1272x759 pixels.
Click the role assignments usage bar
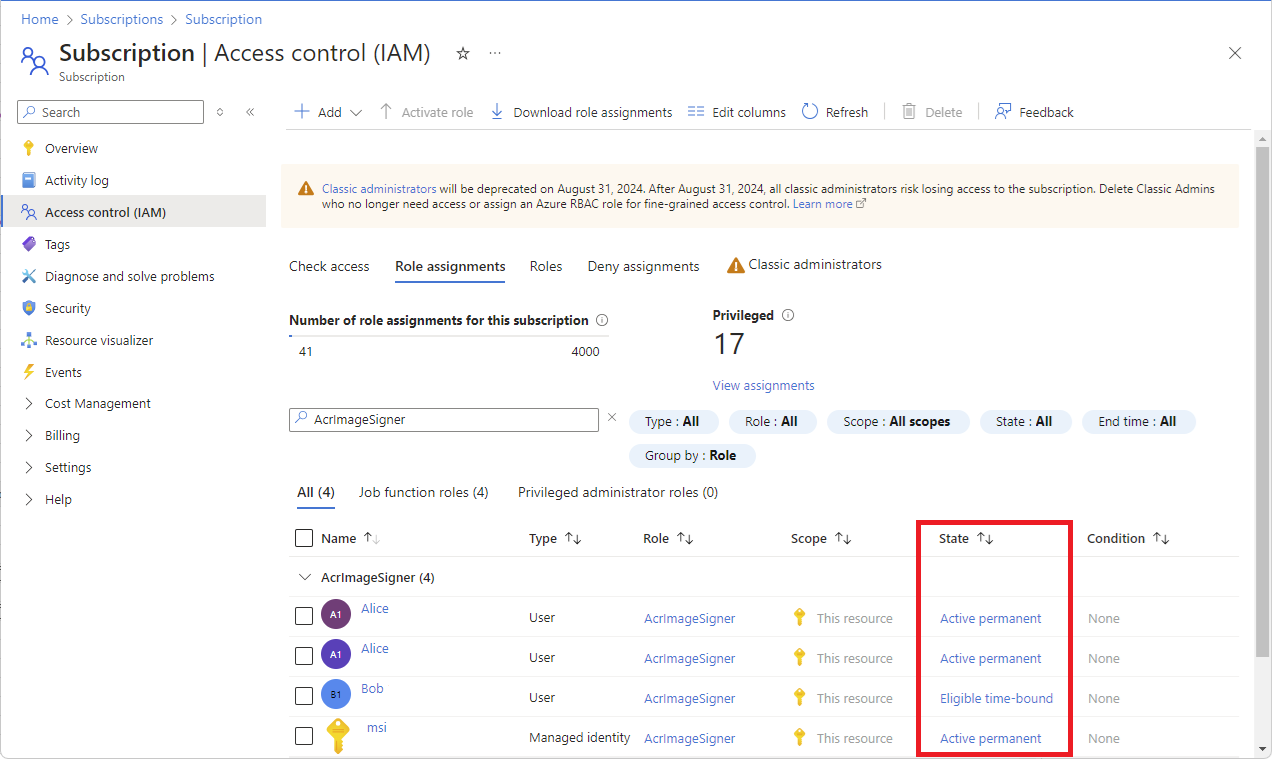tap(449, 337)
